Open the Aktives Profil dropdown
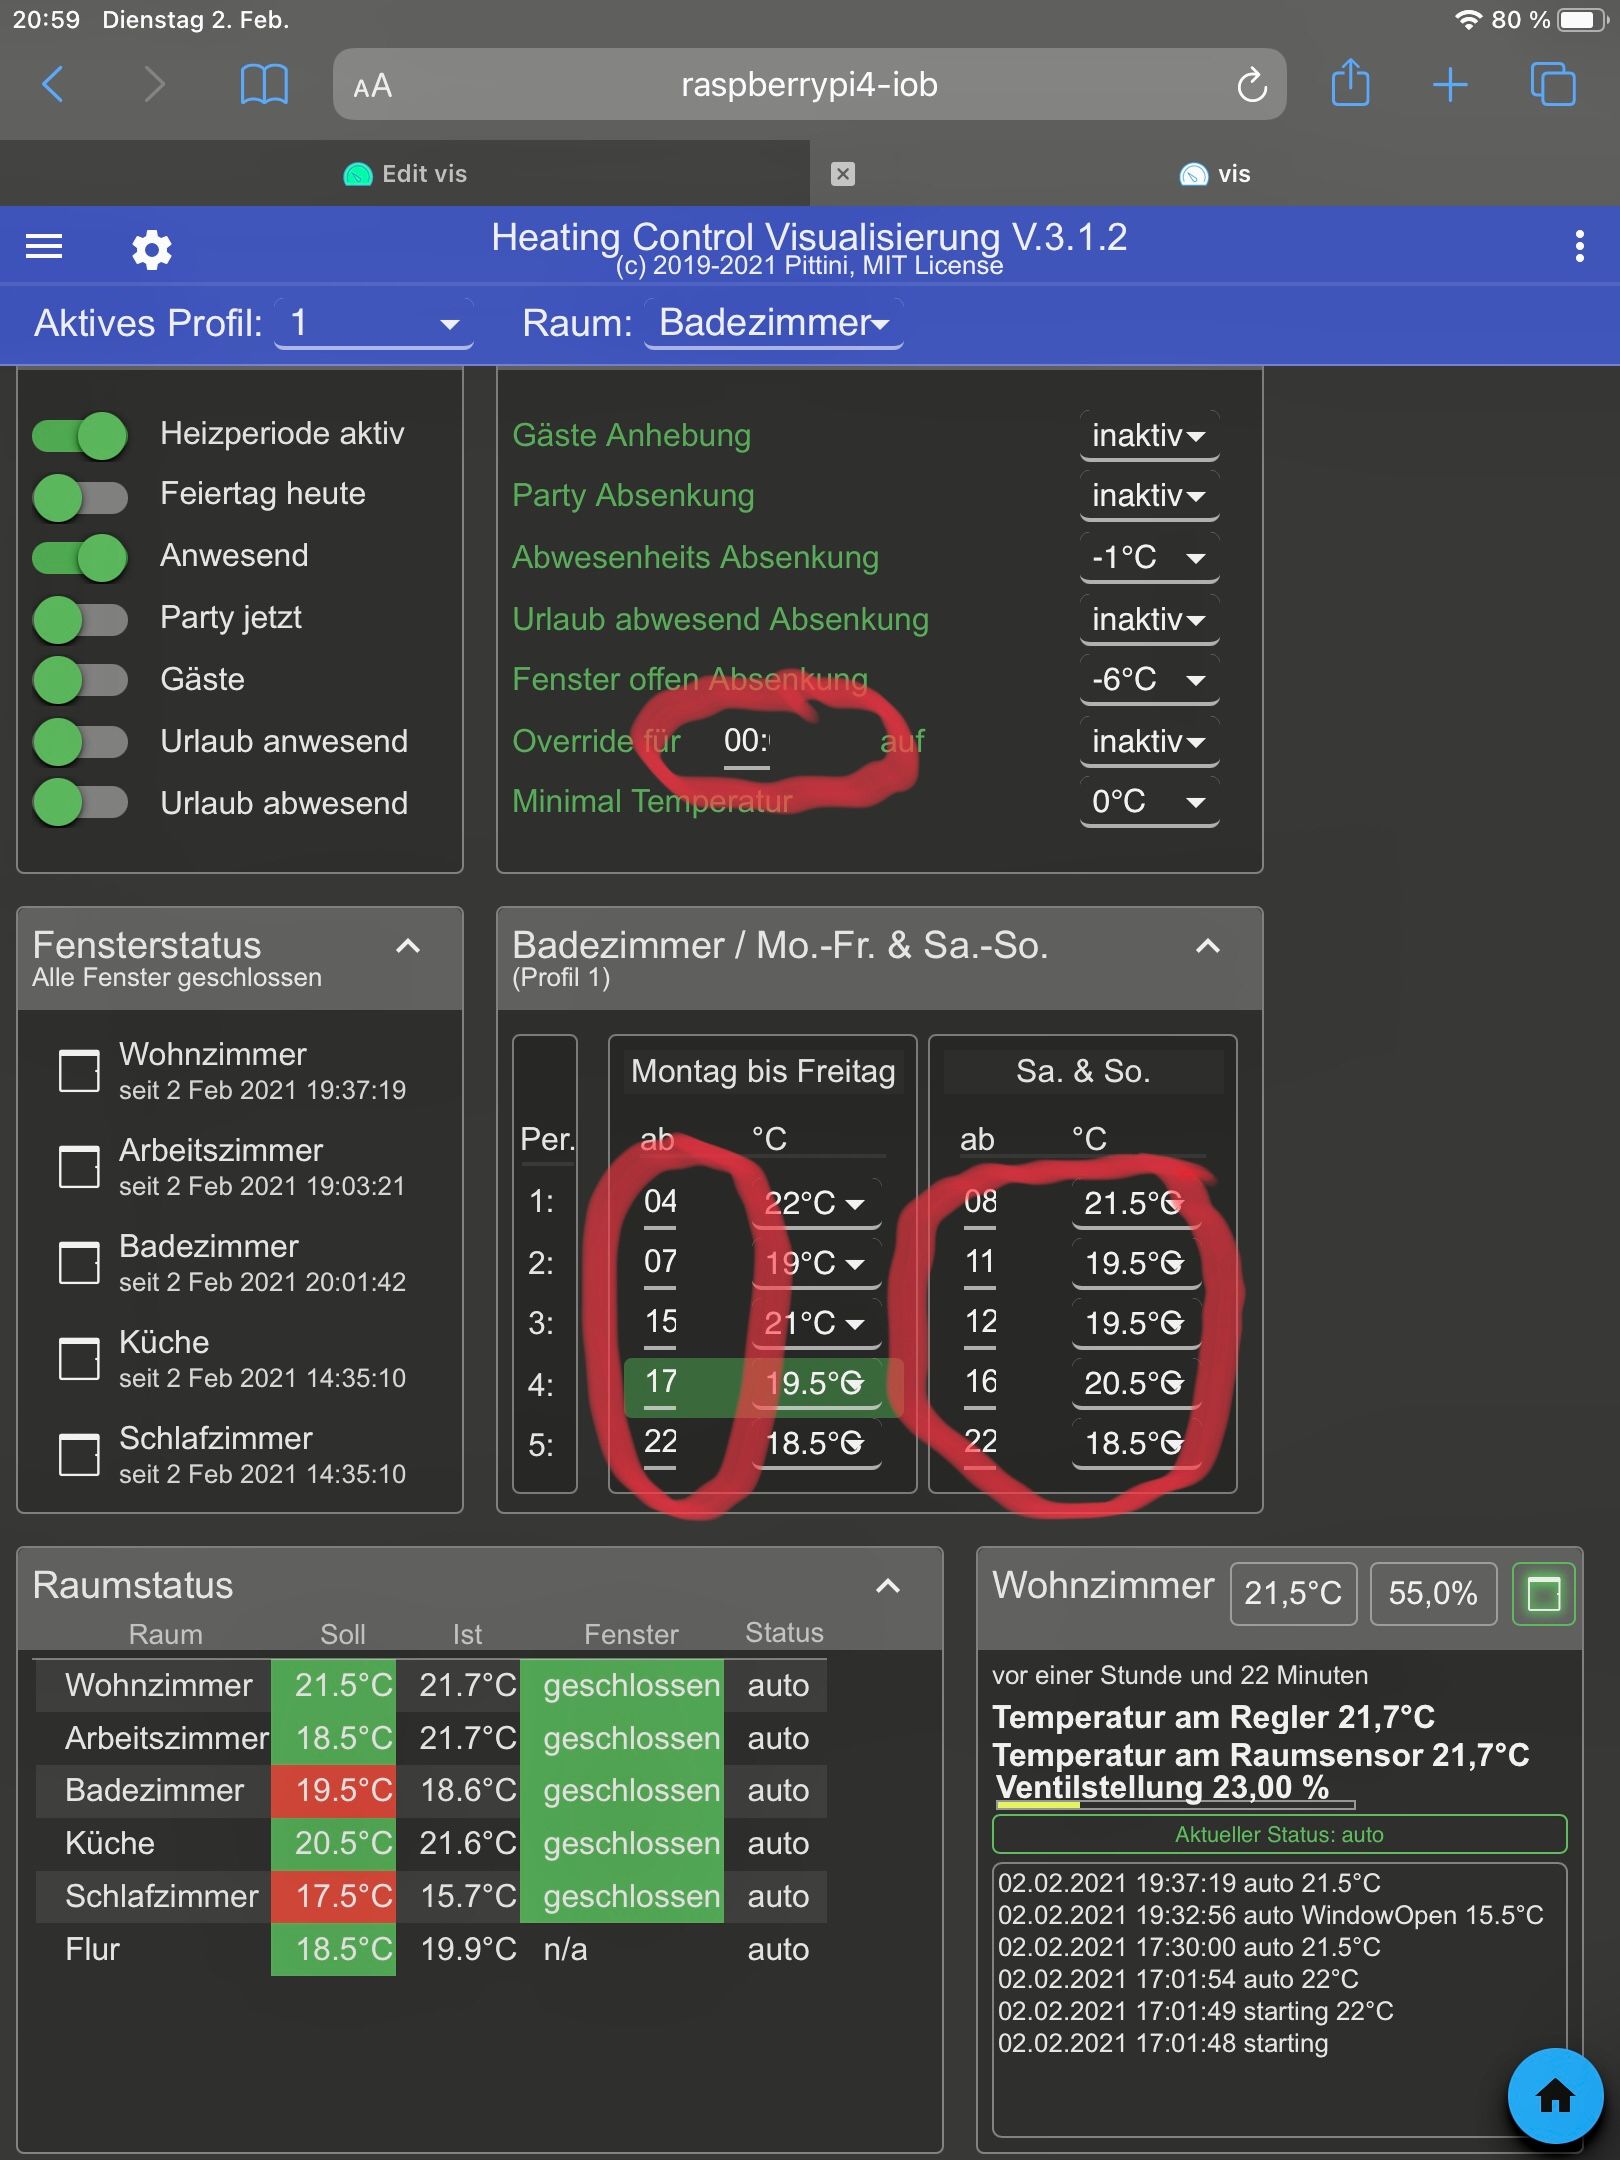 pos(373,324)
